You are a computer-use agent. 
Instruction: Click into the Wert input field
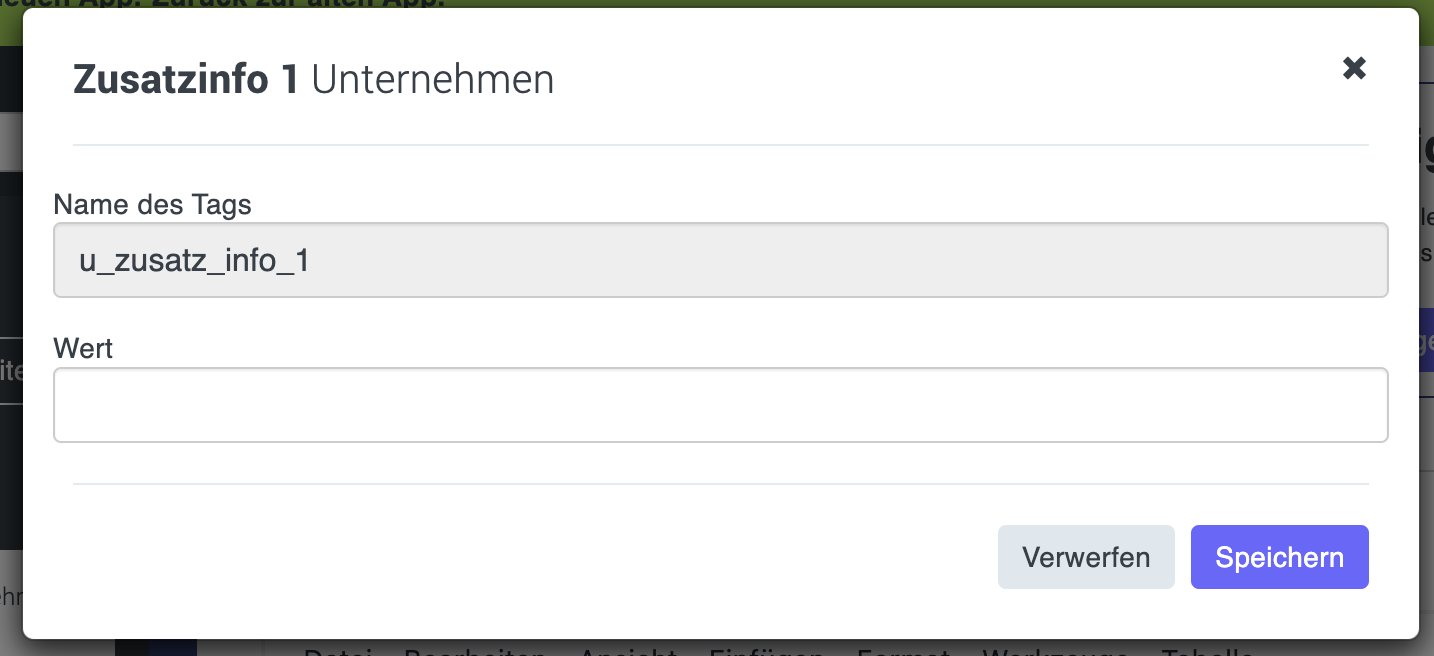click(720, 405)
